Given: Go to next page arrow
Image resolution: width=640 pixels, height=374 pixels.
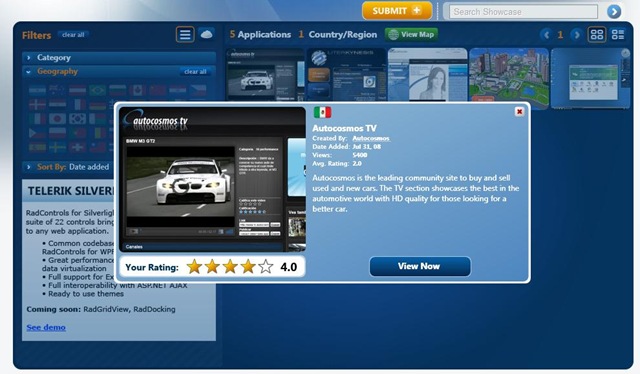Looking at the screenshot, I should 576,35.
